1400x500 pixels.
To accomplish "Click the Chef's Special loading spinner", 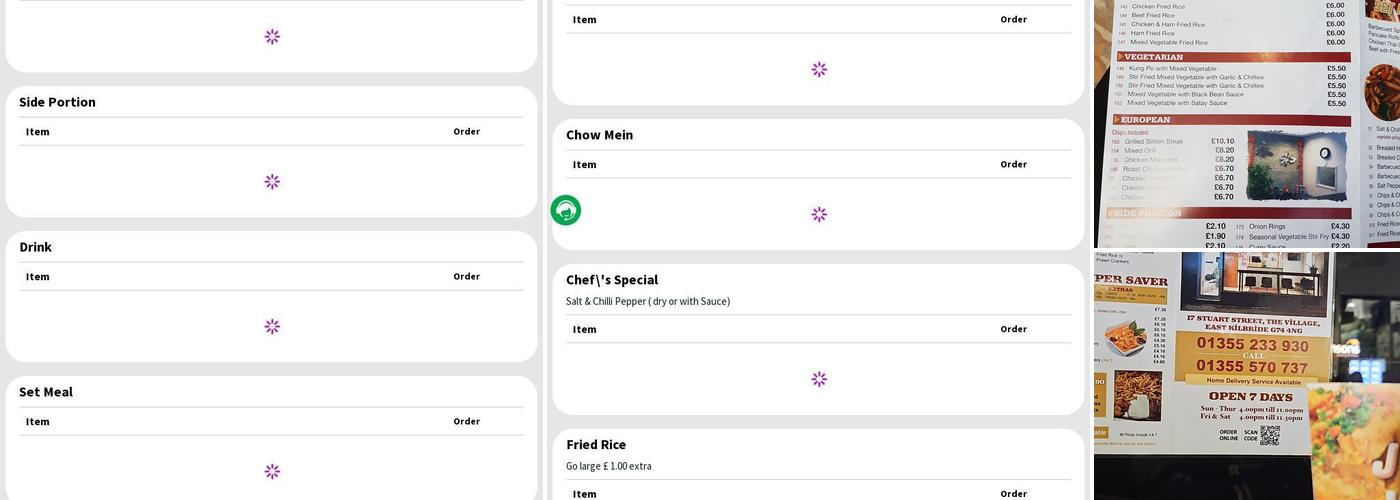I will [819, 380].
